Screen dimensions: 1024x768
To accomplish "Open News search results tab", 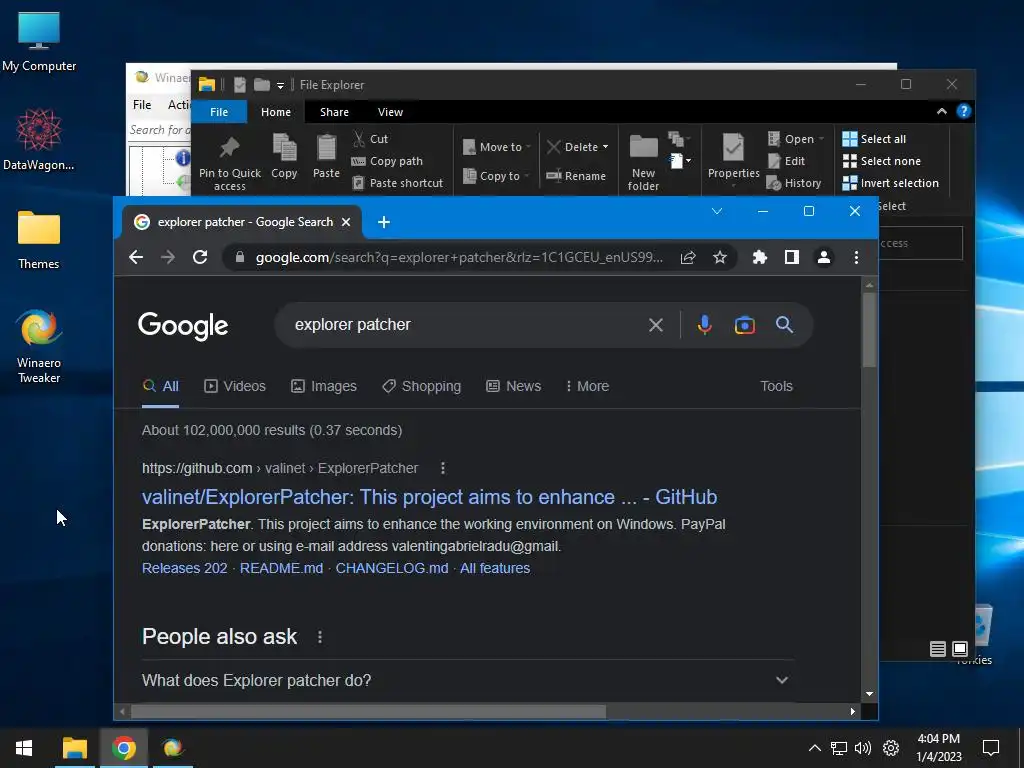I will (x=513, y=386).
